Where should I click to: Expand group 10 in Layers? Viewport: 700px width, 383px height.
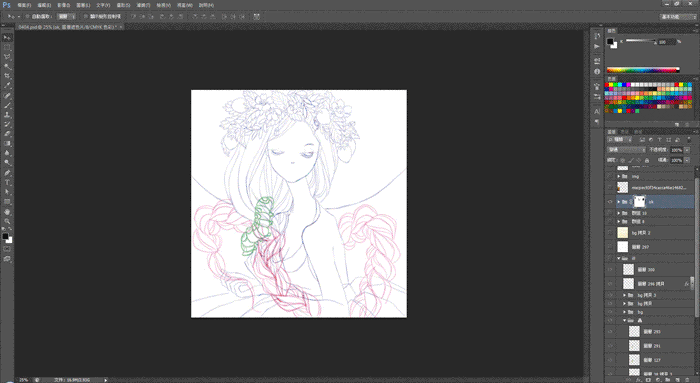[619, 213]
